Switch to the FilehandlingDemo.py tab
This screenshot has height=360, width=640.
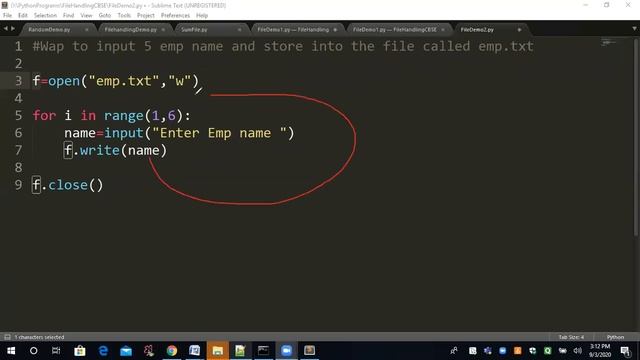pos(130,30)
